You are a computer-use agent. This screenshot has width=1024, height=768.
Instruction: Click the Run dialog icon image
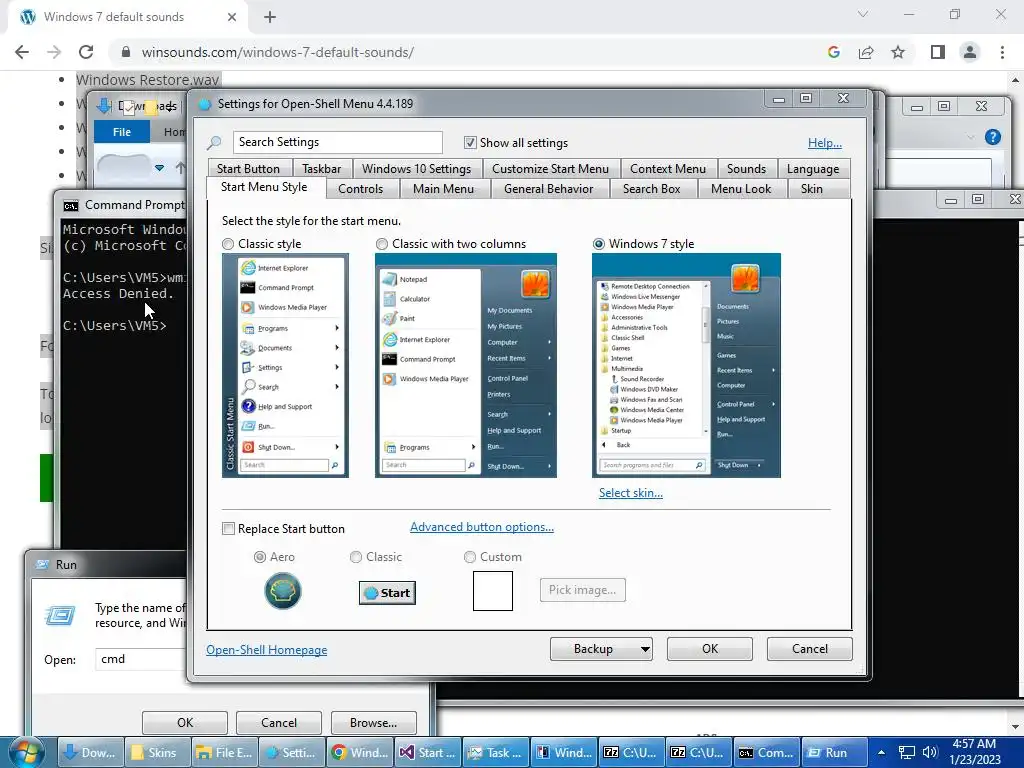(x=59, y=615)
